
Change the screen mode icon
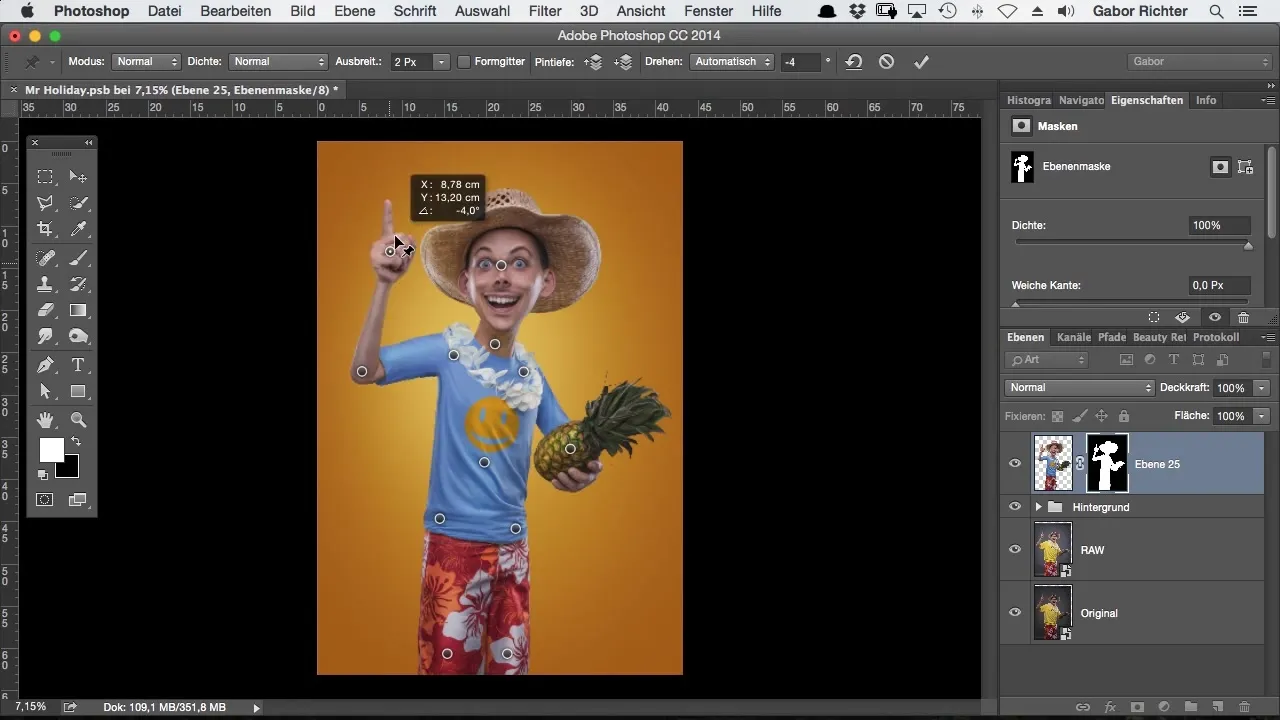[78, 499]
